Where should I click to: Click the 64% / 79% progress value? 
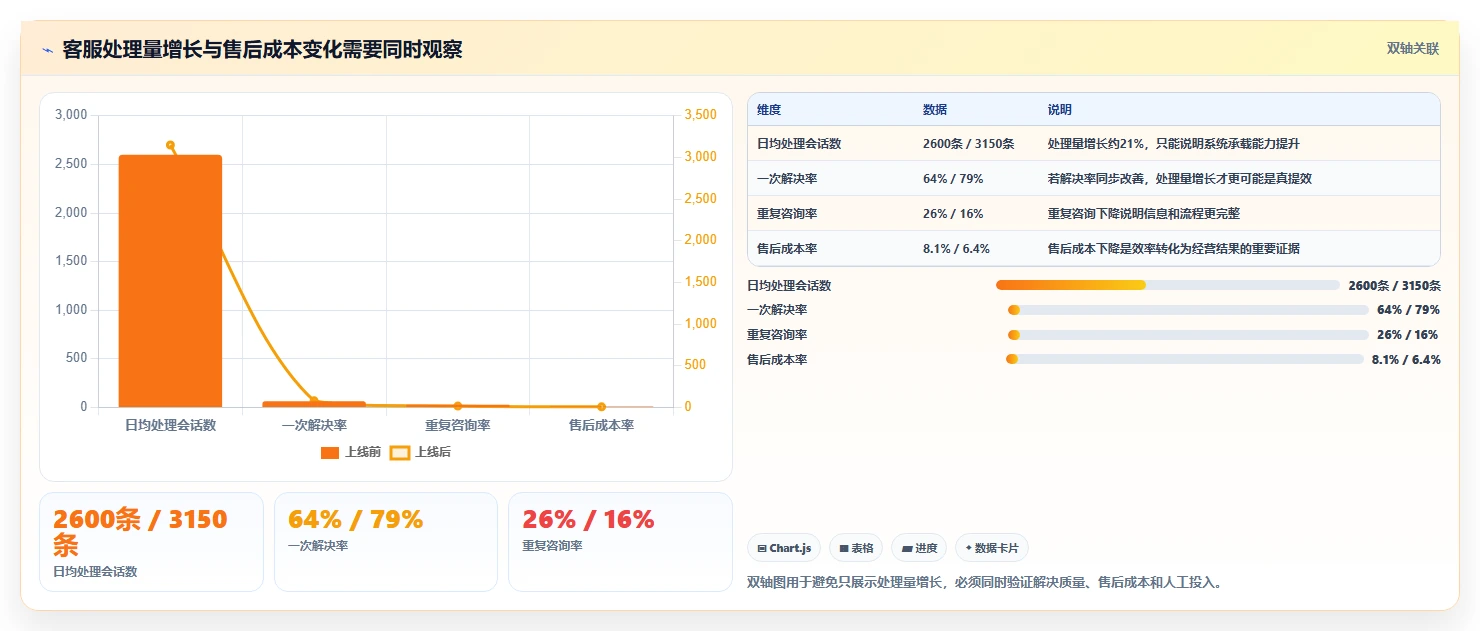(1408, 310)
